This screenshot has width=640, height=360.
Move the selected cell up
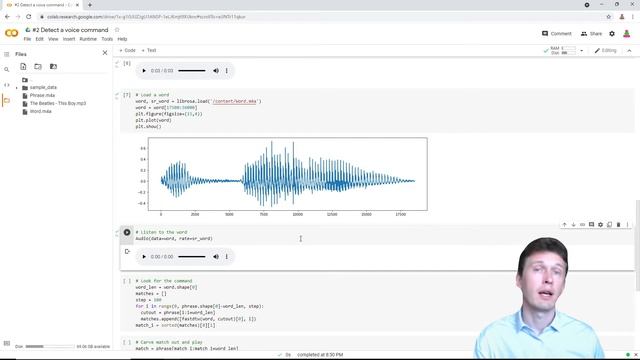[564, 224]
